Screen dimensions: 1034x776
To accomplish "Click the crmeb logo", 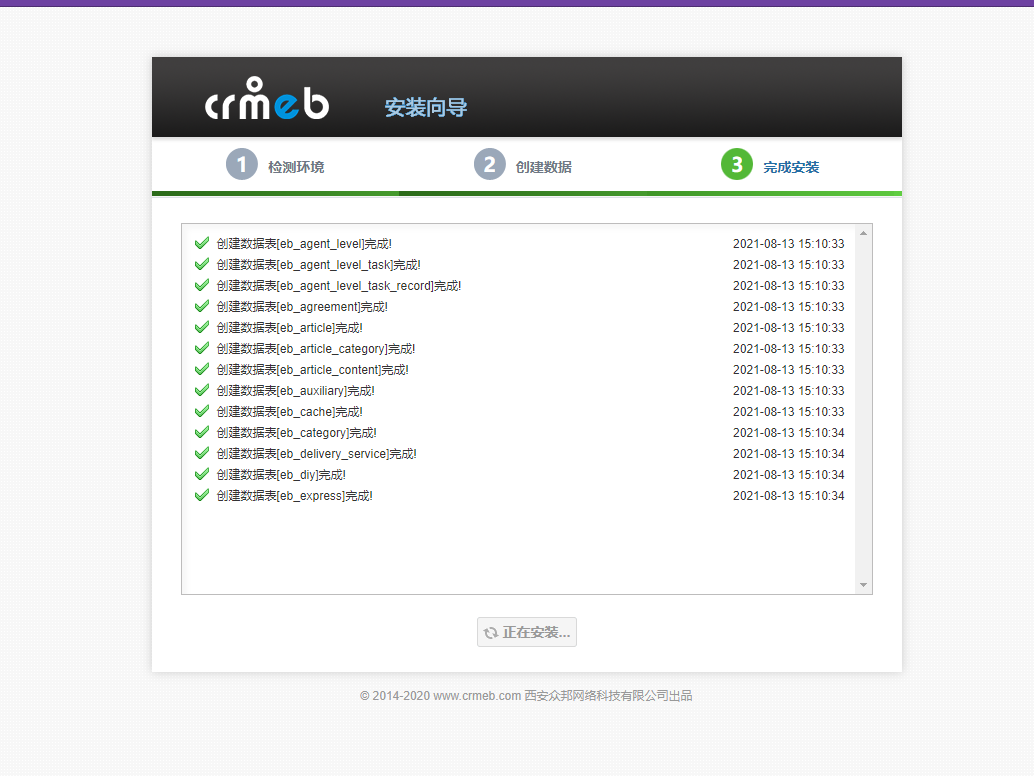I will (267, 98).
